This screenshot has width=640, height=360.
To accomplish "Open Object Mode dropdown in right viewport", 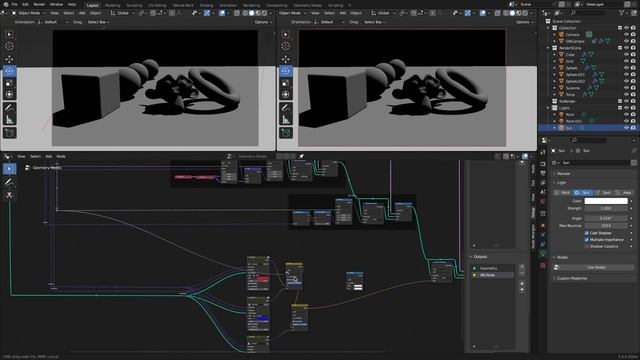I will pyautogui.click(x=292, y=13).
